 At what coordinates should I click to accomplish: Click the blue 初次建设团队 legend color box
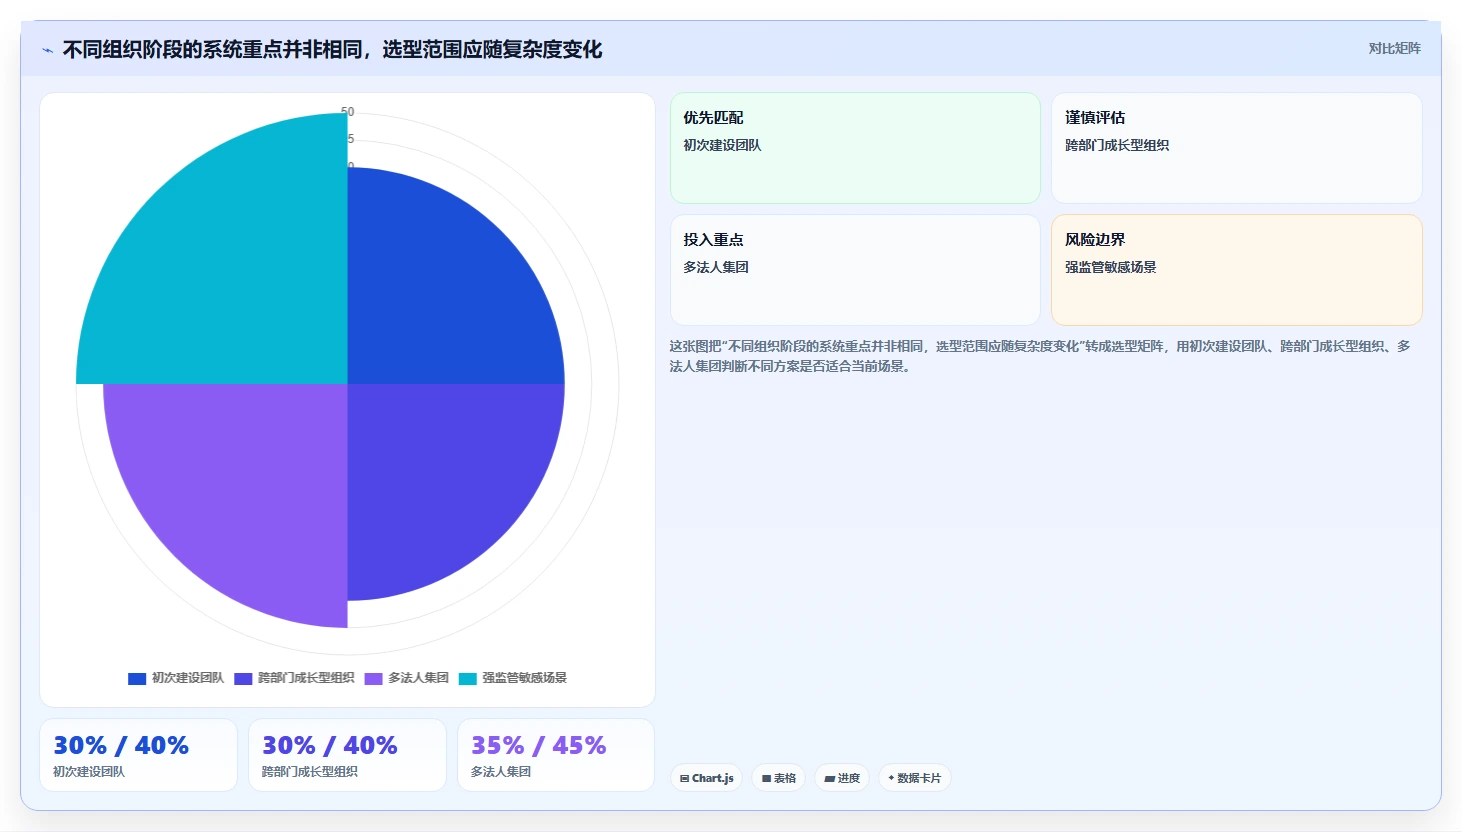137,679
